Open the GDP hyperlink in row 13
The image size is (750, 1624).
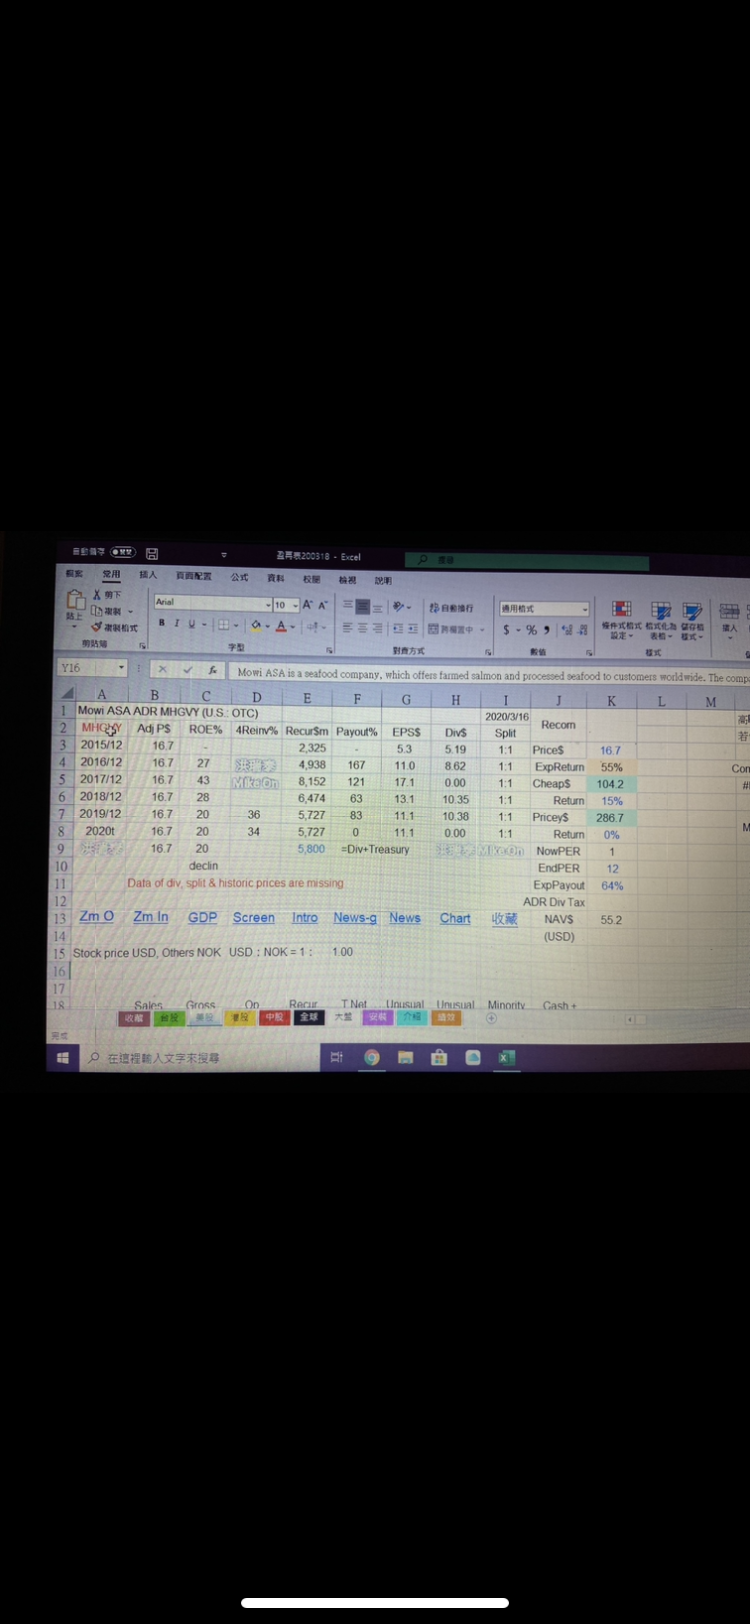[202, 917]
